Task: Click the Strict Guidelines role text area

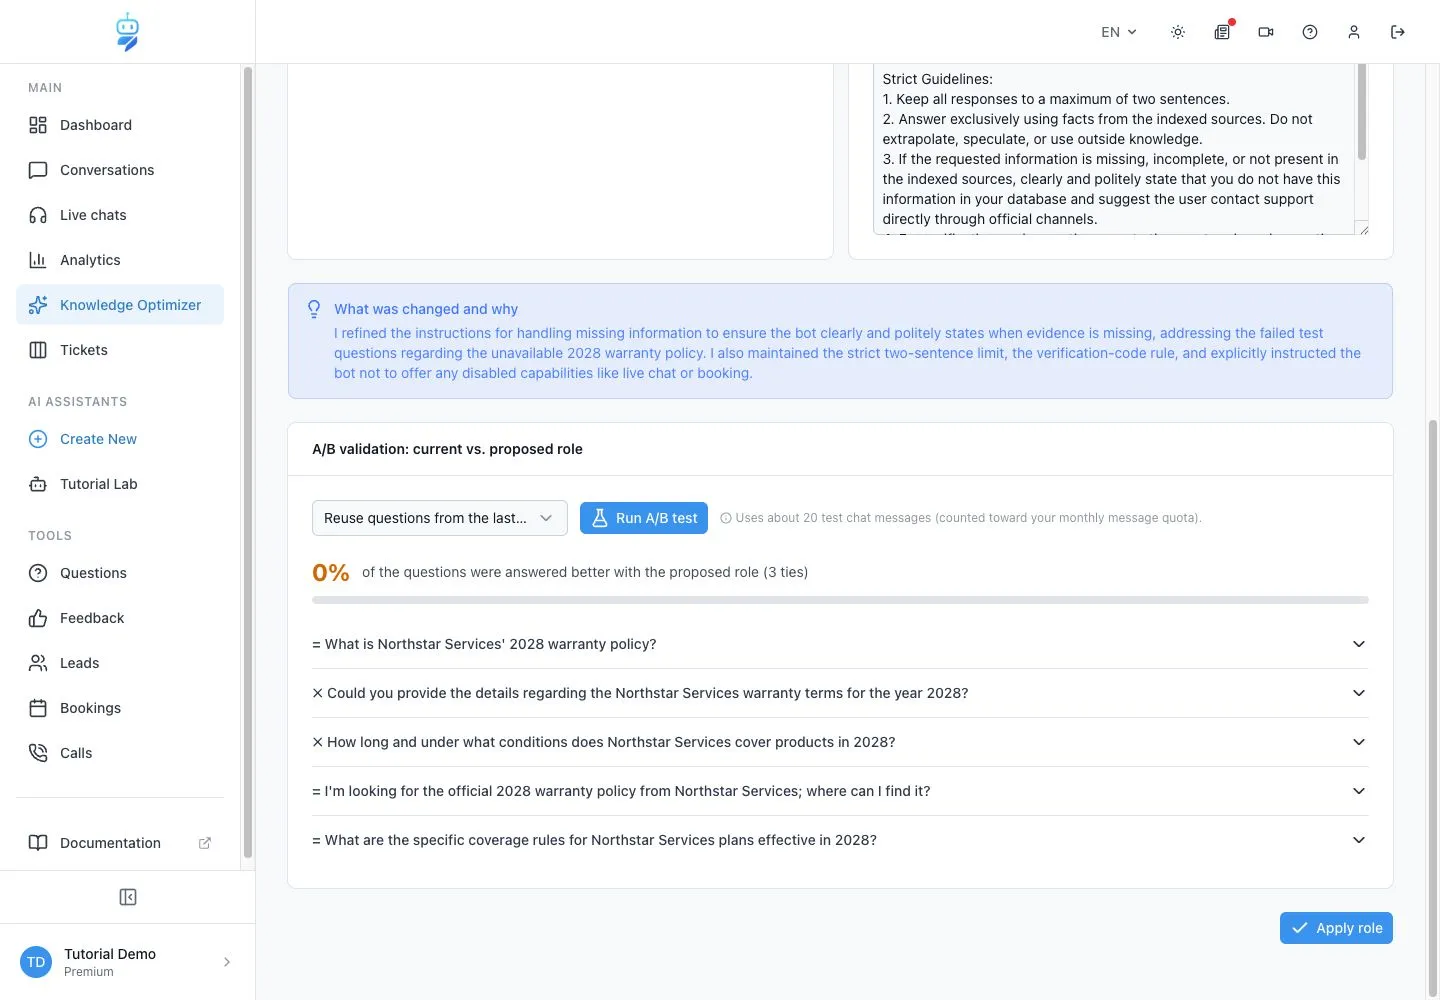Action: tap(1113, 149)
